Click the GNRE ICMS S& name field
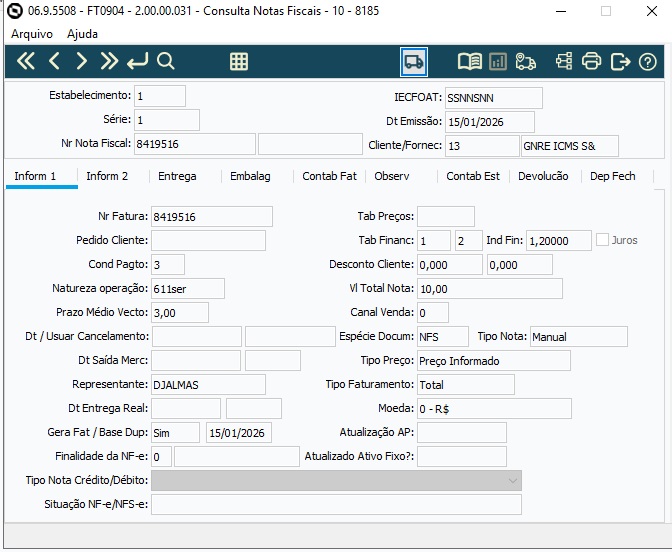 (x=570, y=146)
